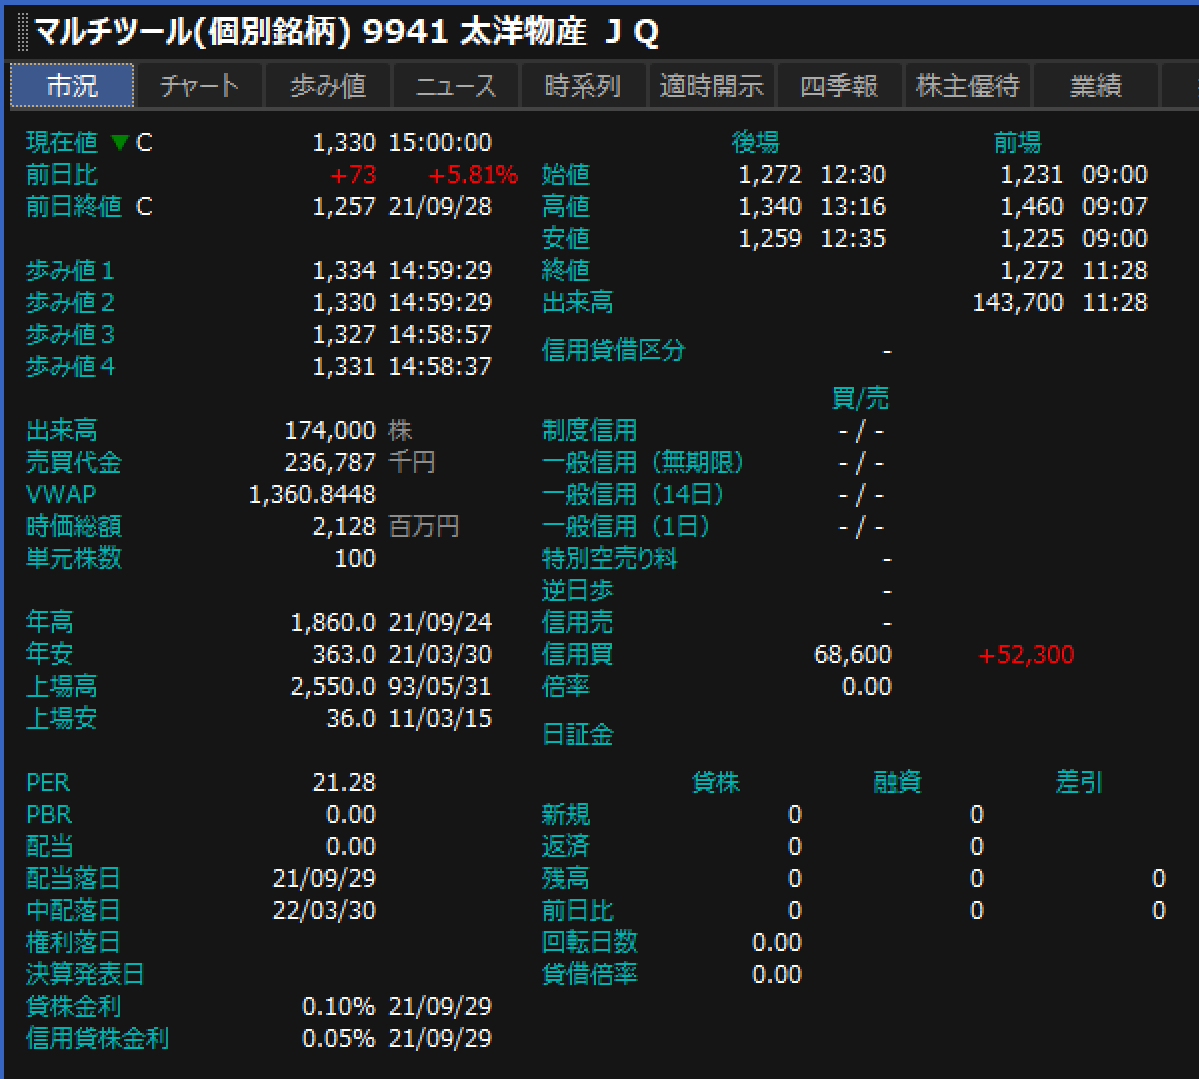Screen dimensions: 1199x1079
Task: Open the ニュース tab
Action: (456, 86)
